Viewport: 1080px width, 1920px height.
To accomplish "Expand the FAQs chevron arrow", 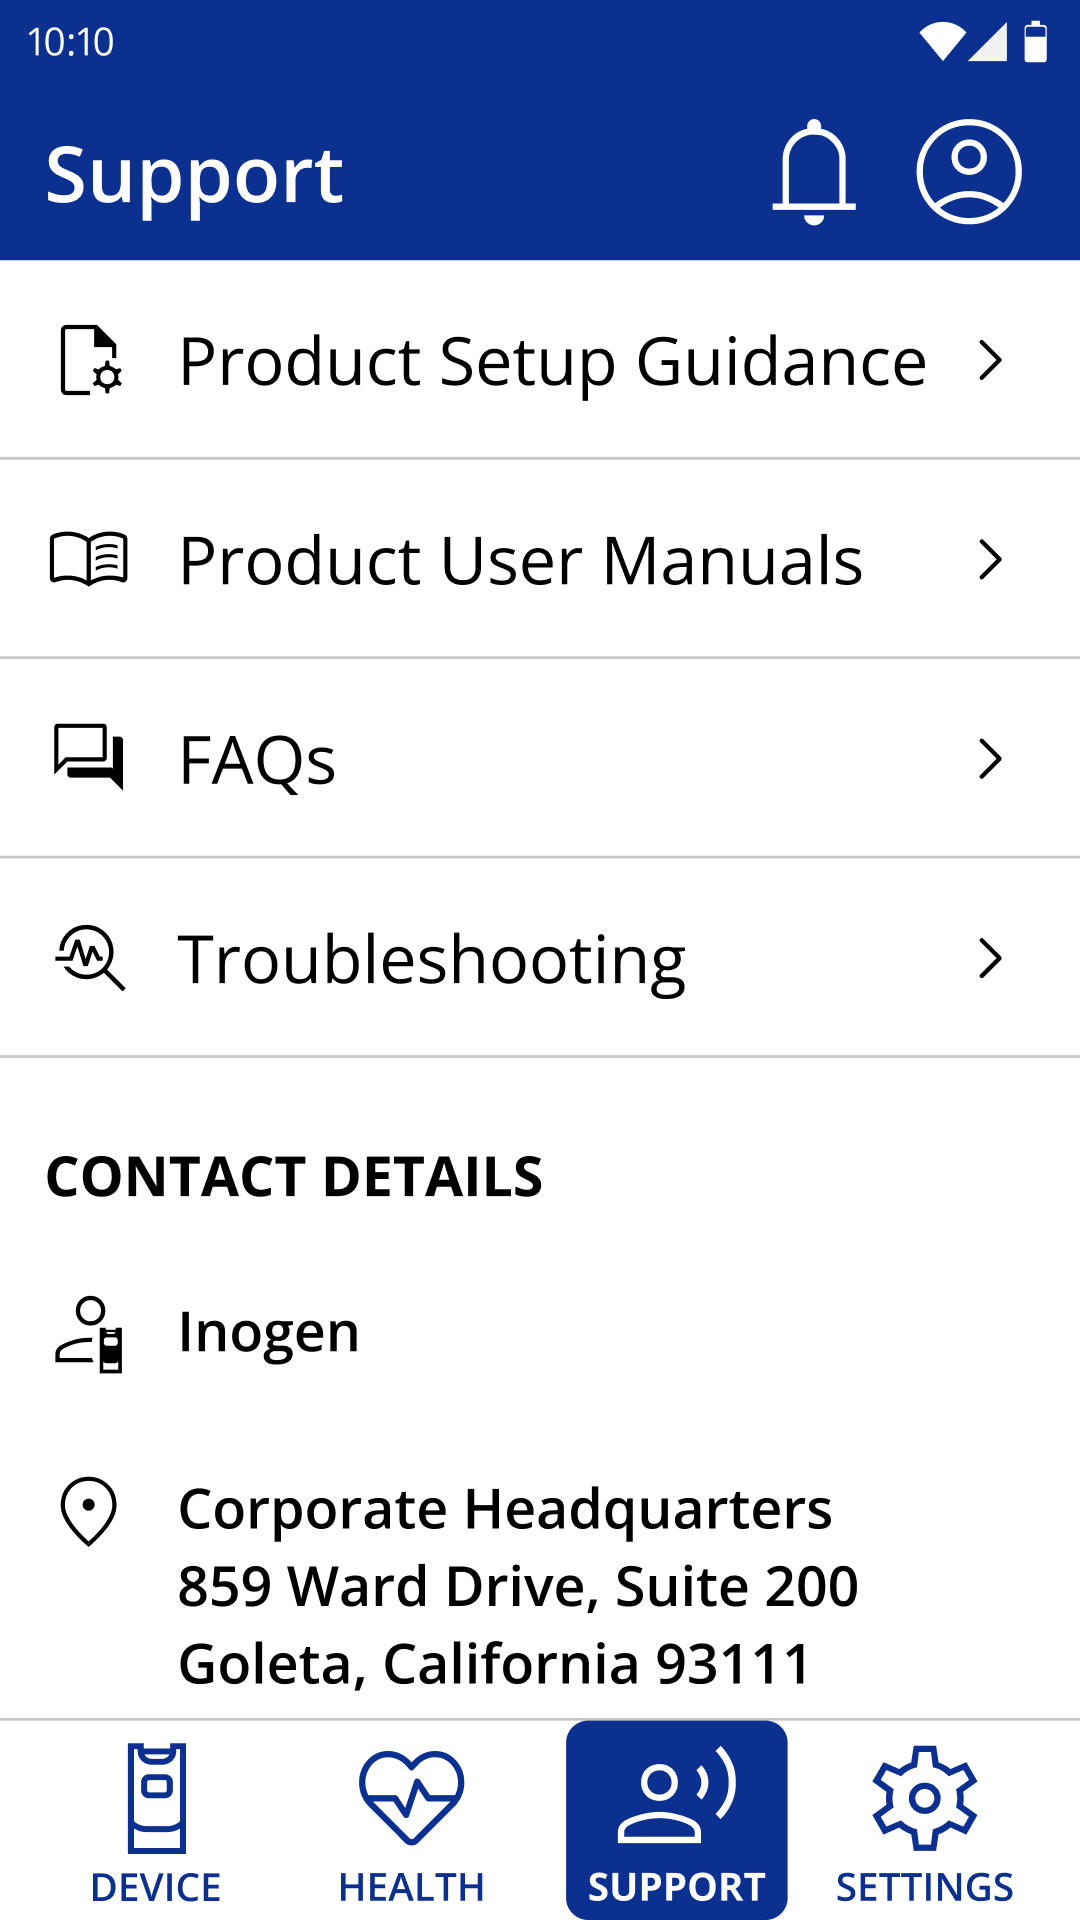I will 990,759.
